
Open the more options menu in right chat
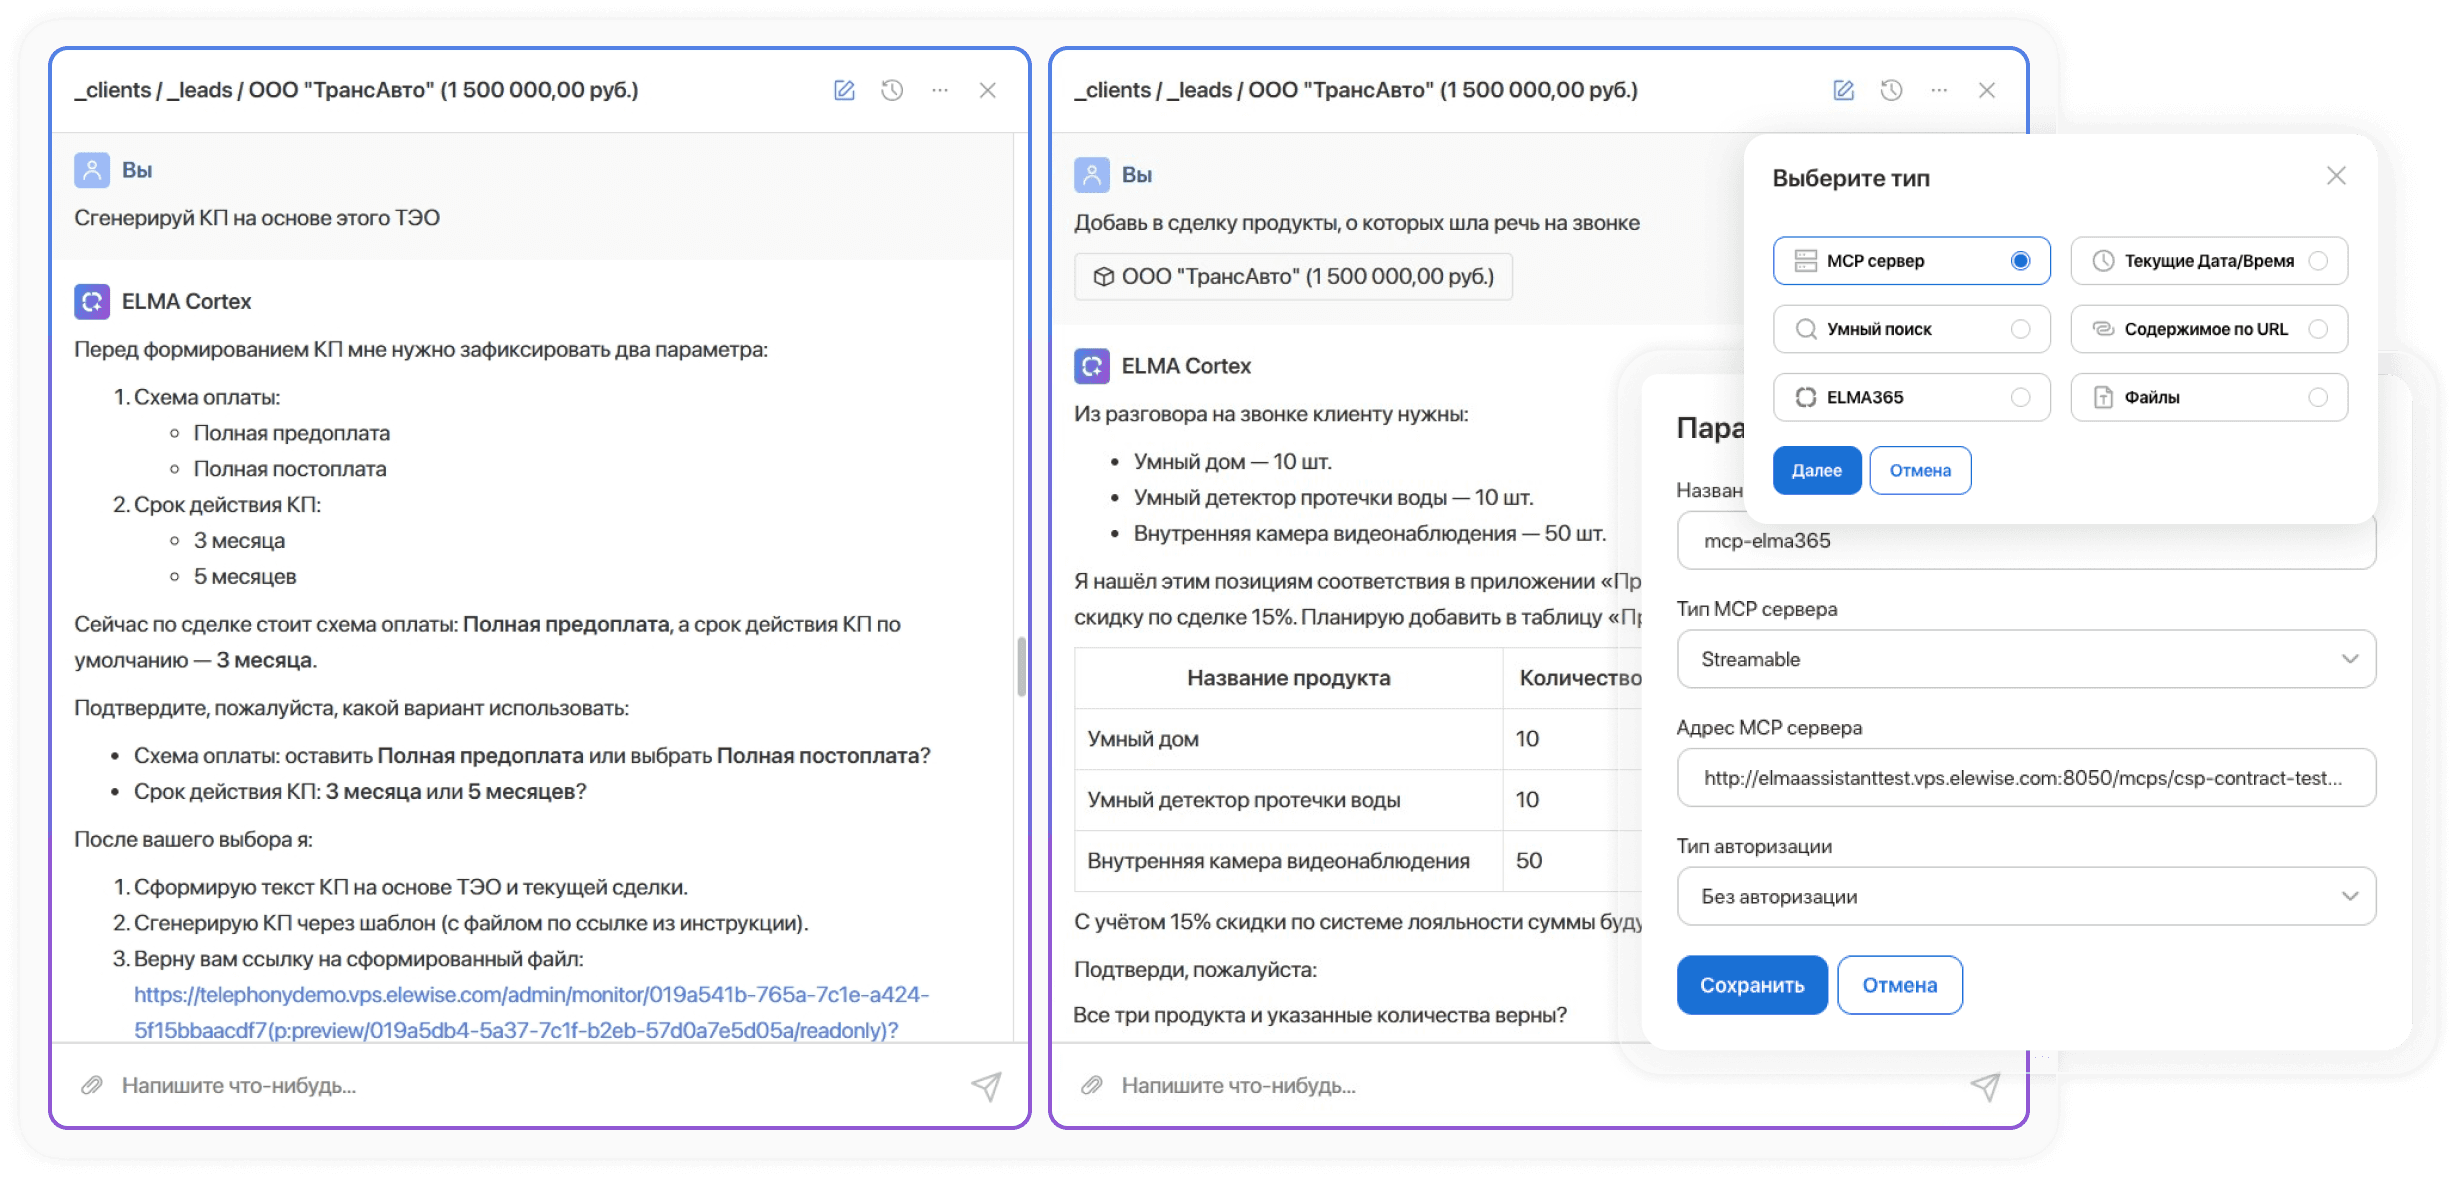pos(1939,90)
